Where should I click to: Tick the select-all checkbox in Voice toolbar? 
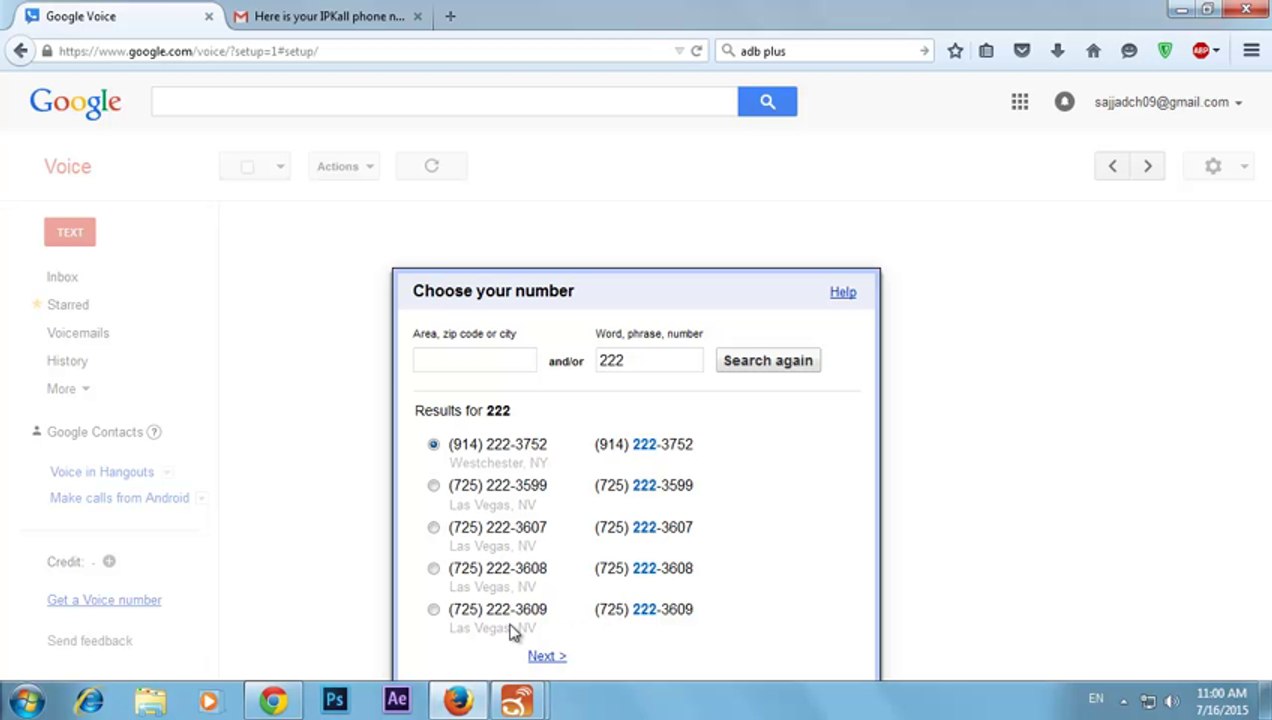pos(248,167)
